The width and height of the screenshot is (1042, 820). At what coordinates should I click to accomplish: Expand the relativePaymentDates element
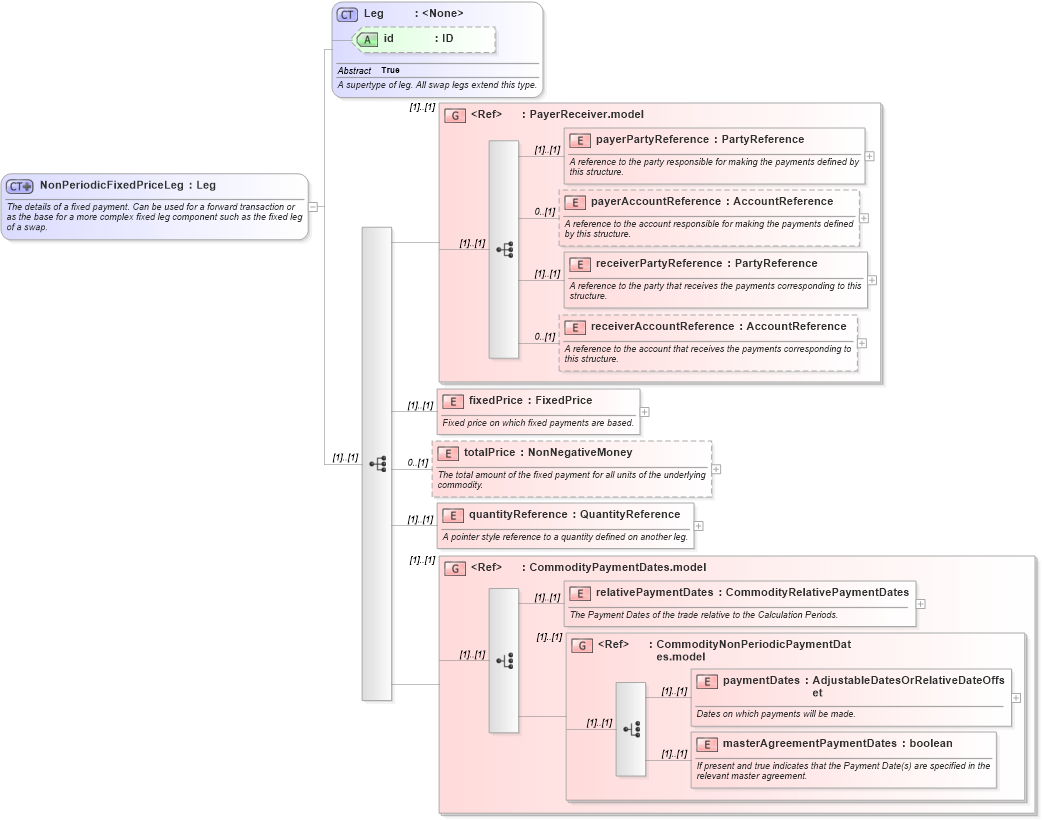[920, 604]
